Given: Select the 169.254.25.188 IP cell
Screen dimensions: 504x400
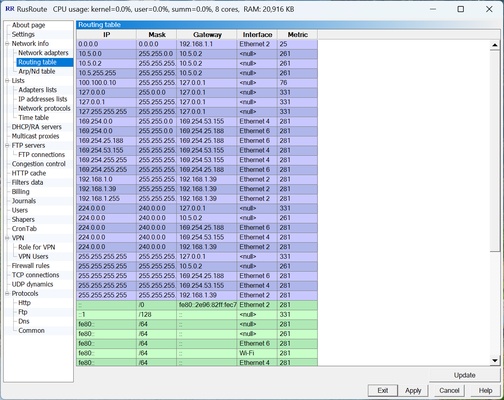Looking at the screenshot, I should pyautogui.click(x=106, y=141).
